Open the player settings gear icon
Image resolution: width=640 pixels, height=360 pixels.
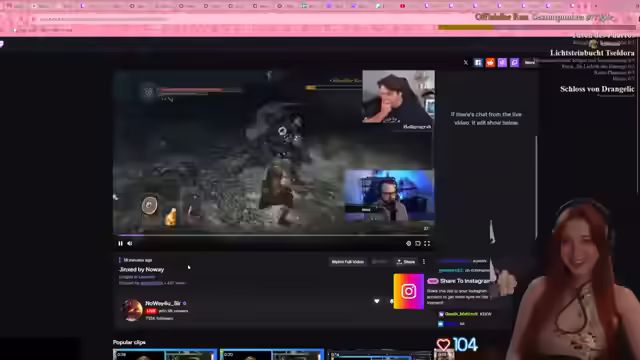[x=408, y=243]
